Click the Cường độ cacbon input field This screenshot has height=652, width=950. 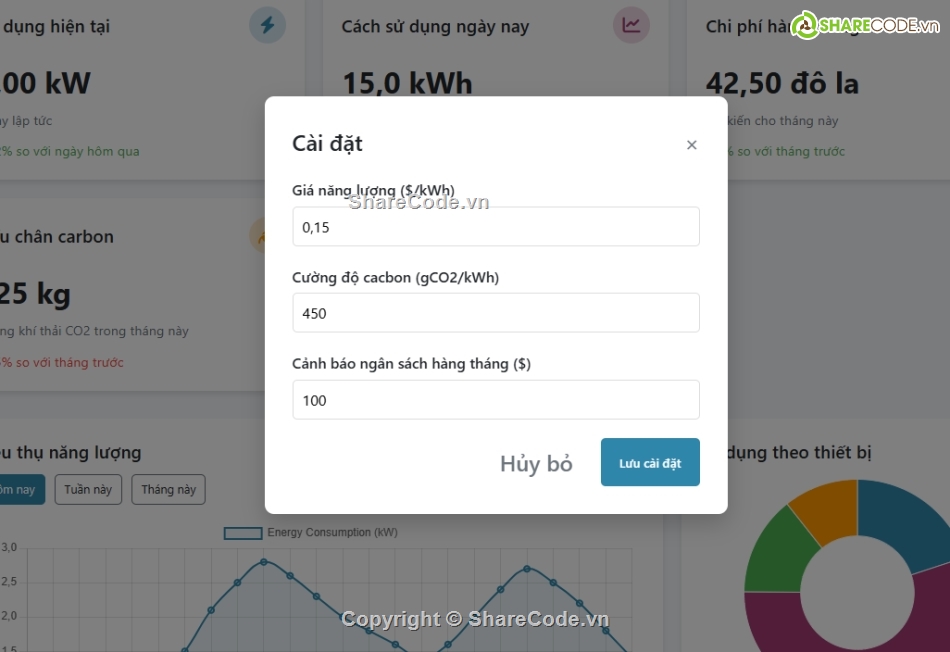[495, 313]
